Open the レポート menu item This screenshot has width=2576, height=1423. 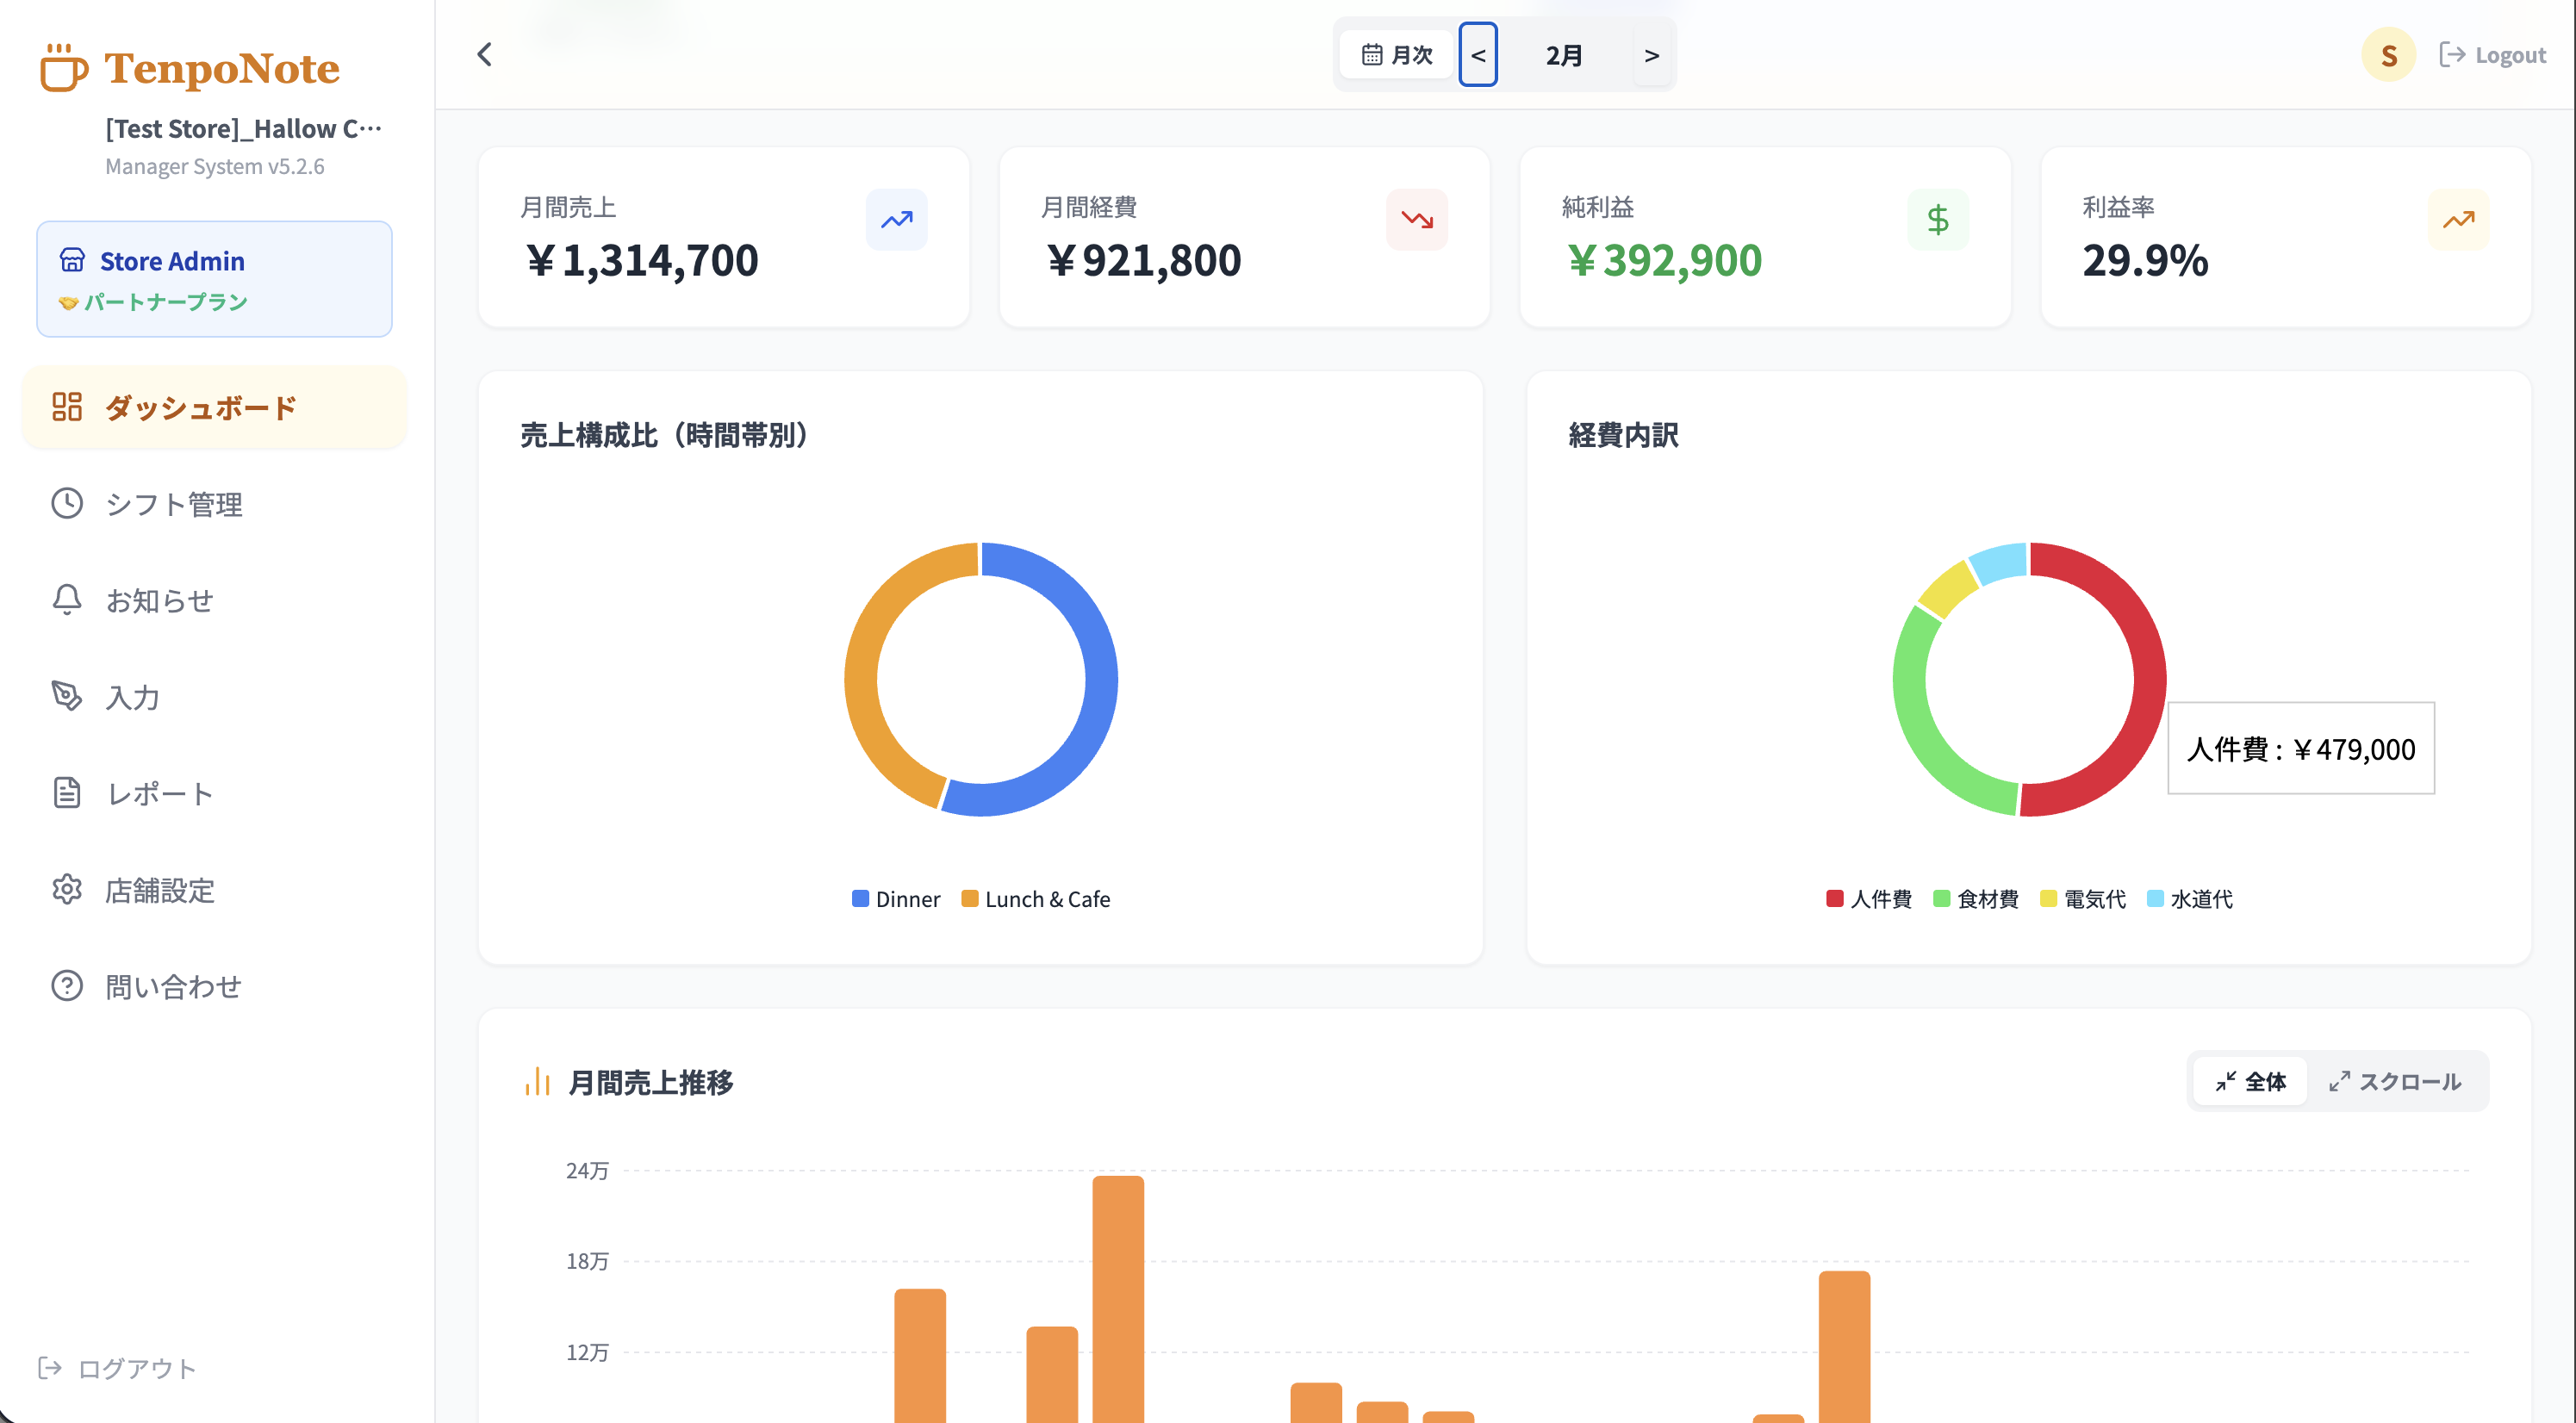pyautogui.click(x=214, y=793)
